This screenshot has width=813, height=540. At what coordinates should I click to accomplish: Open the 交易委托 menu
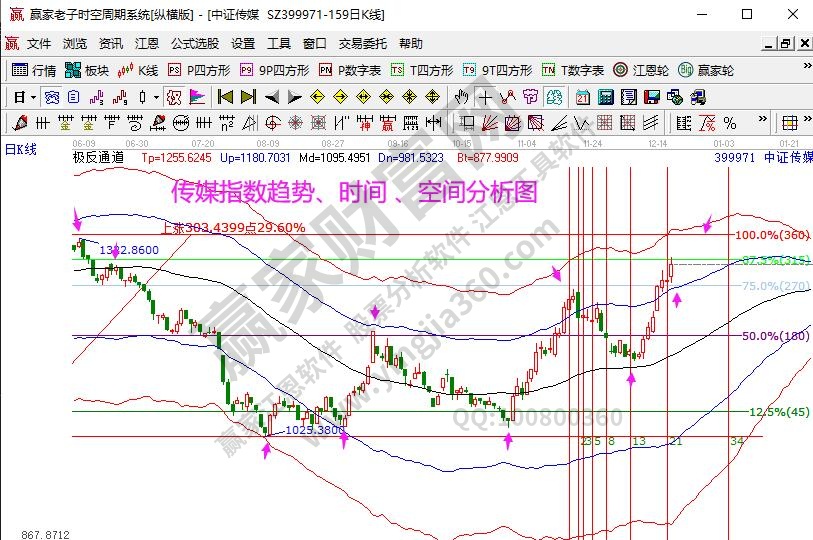pos(362,44)
